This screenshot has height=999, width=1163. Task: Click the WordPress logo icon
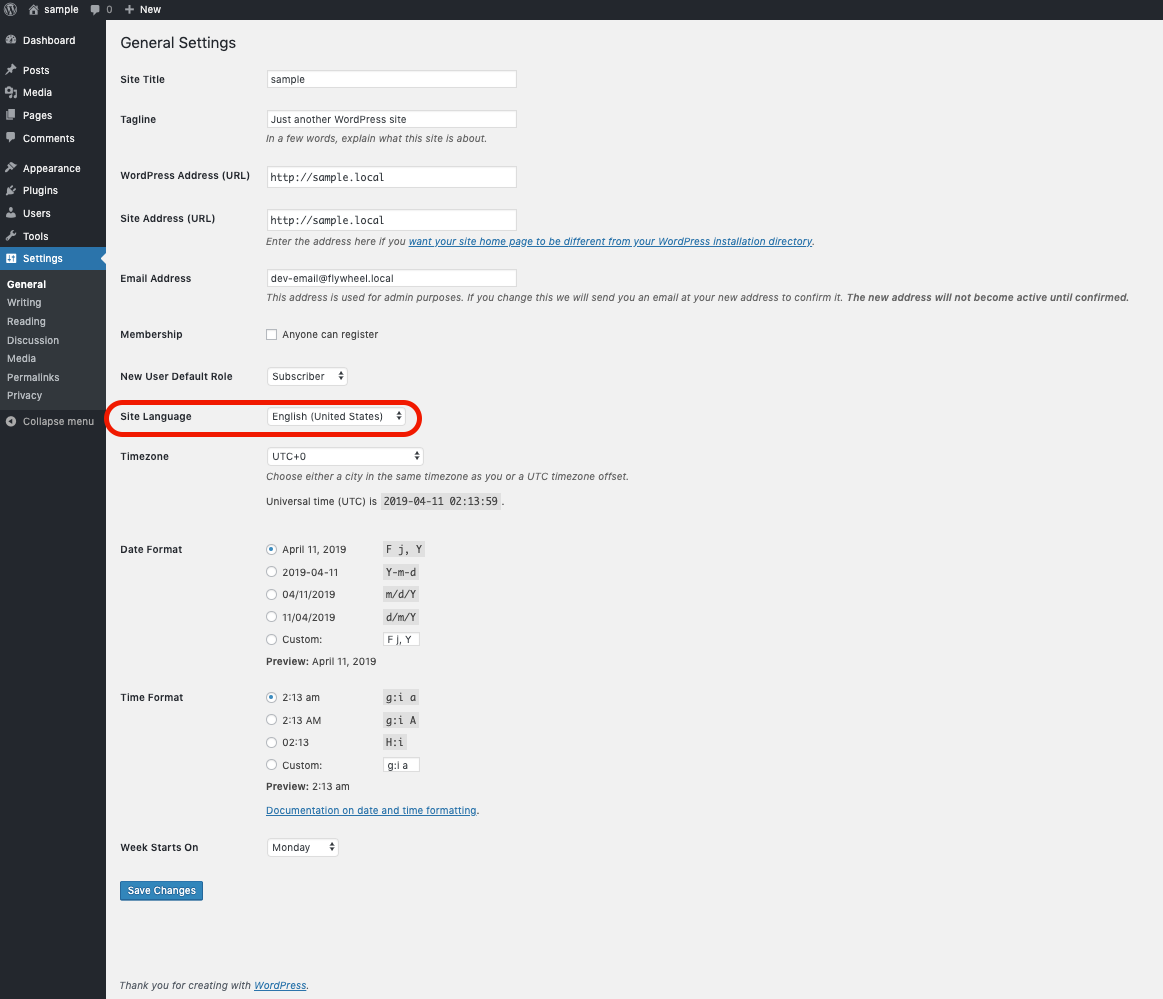[10, 10]
